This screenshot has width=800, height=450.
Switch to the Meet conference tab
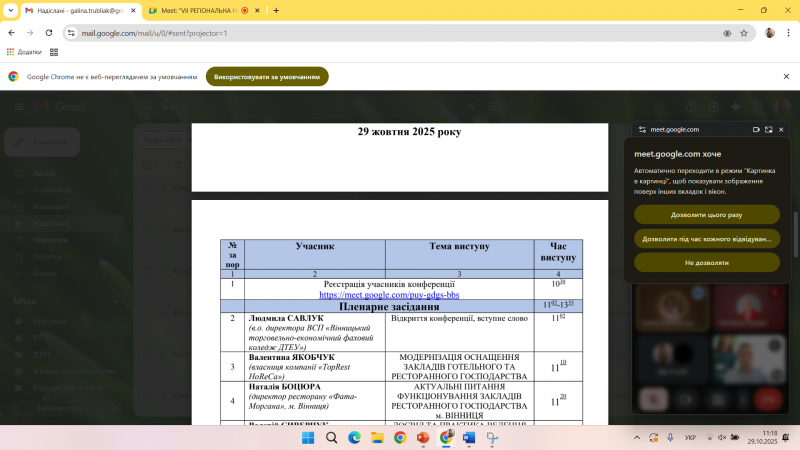[x=195, y=10]
